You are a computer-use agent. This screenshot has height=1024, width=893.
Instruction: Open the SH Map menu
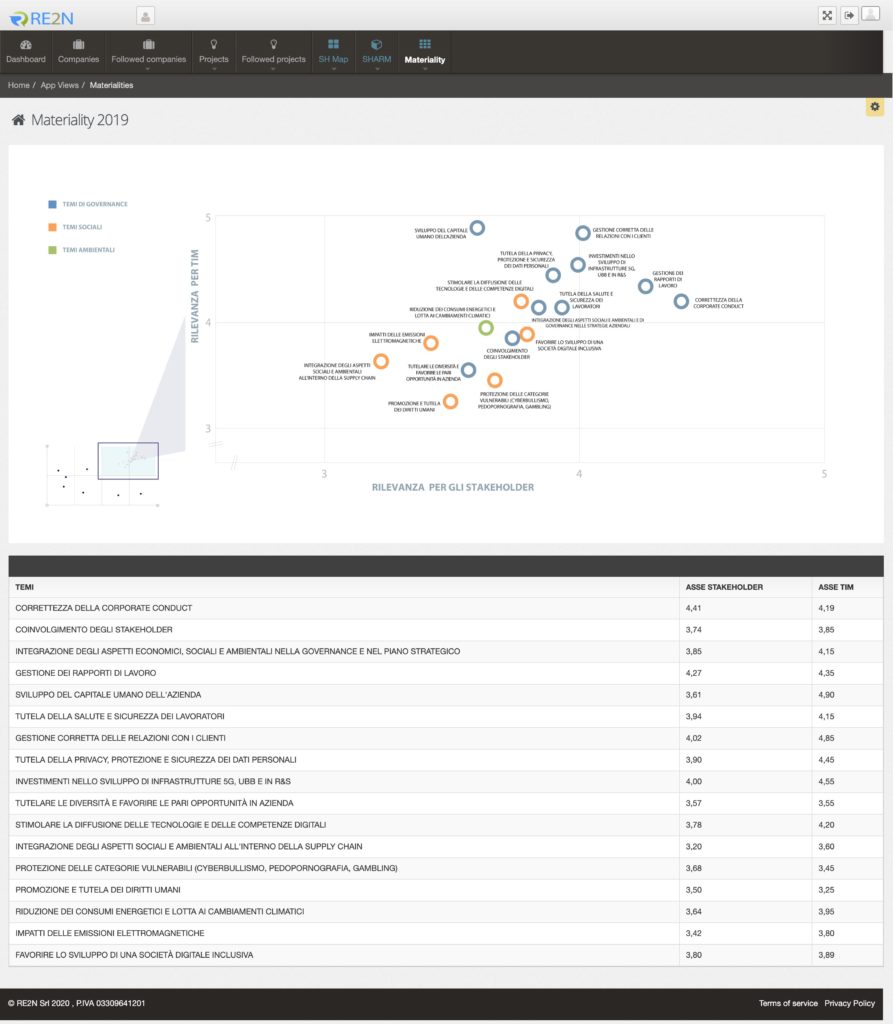pos(333,52)
